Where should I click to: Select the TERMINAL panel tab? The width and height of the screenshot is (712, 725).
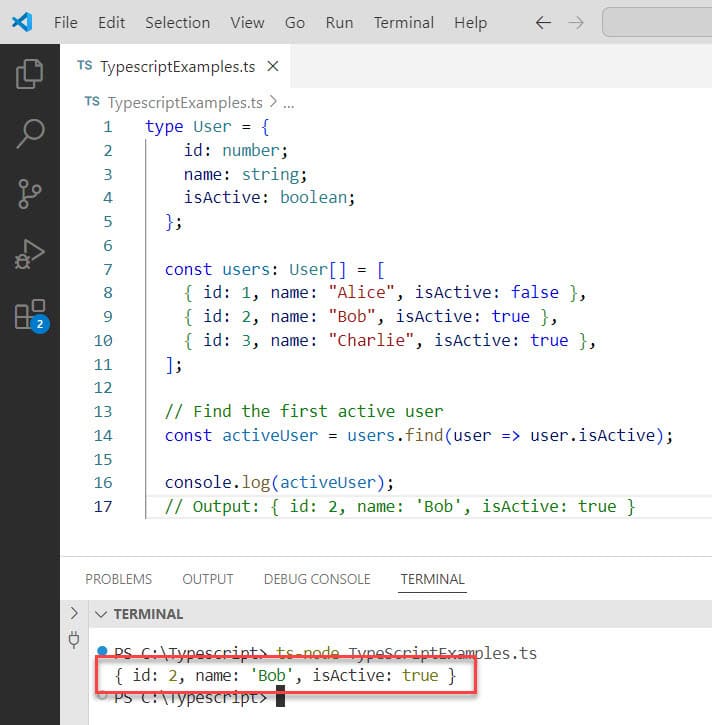(432, 579)
